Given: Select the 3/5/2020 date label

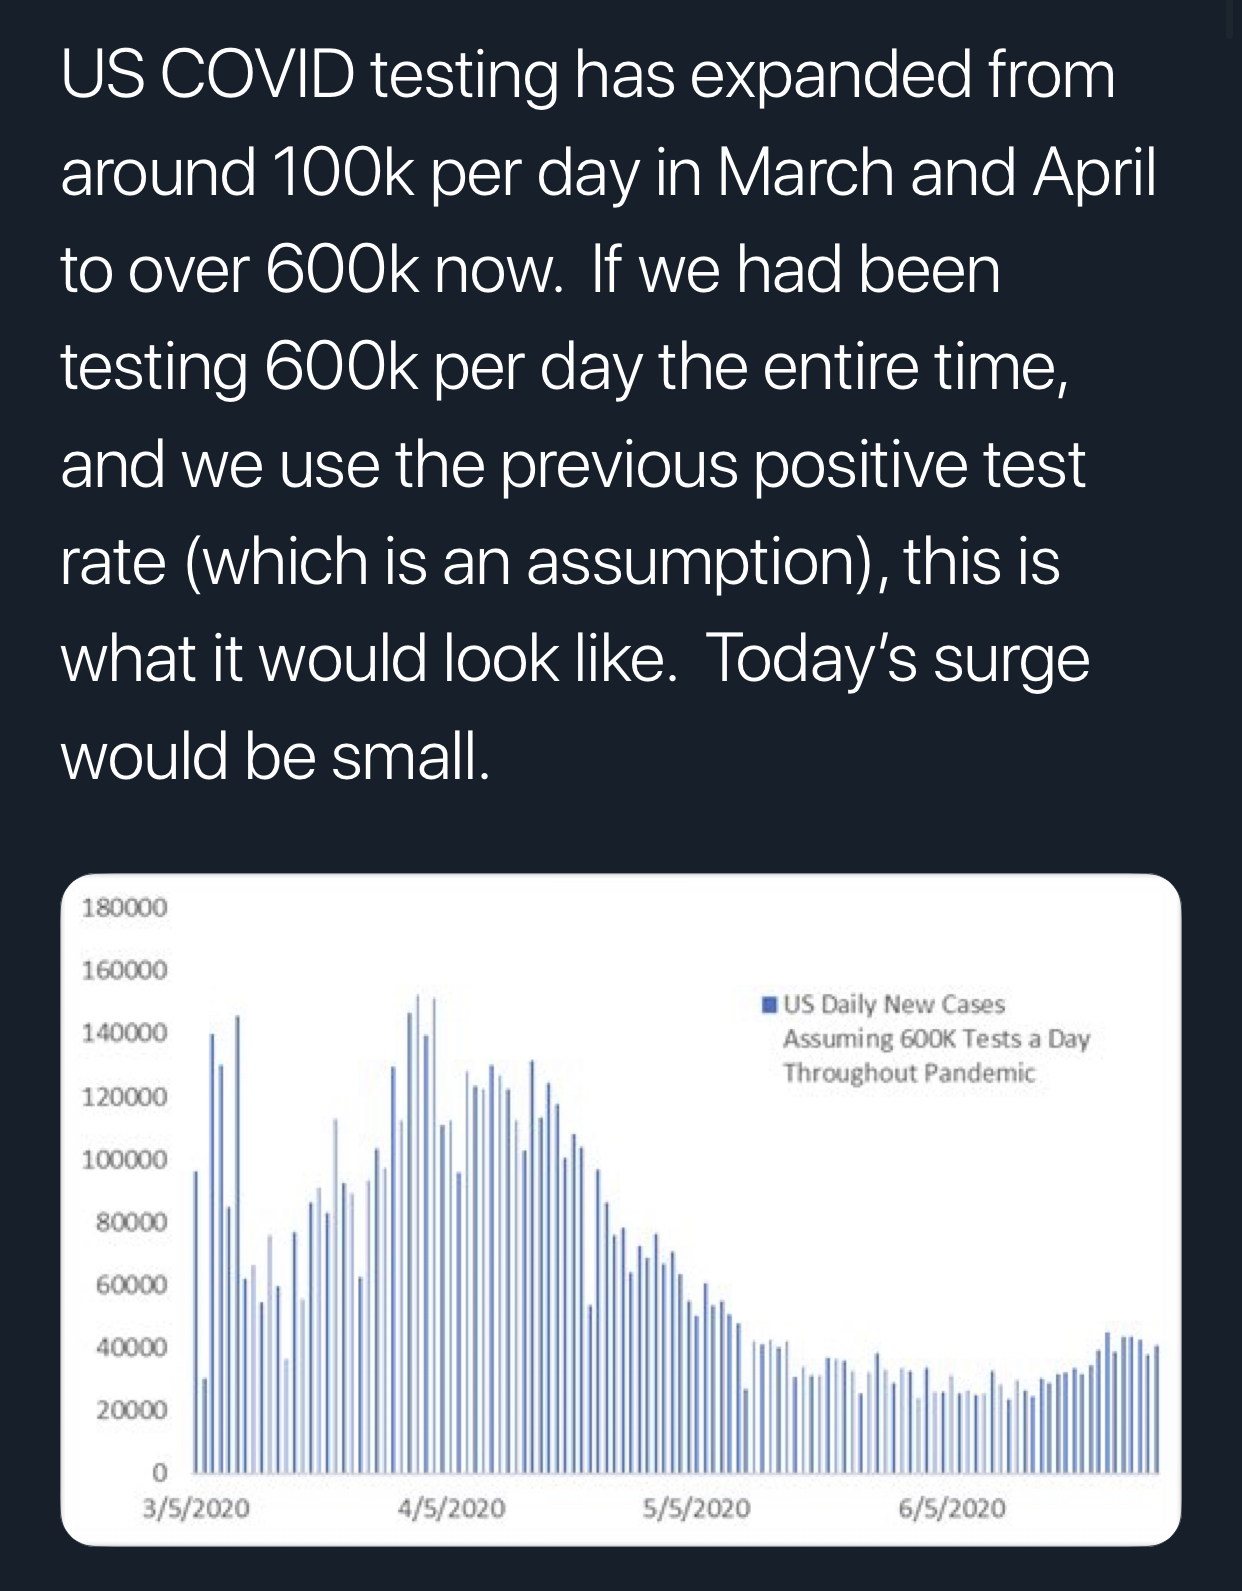Looking at the screenshot, I should coord(195,1508).
